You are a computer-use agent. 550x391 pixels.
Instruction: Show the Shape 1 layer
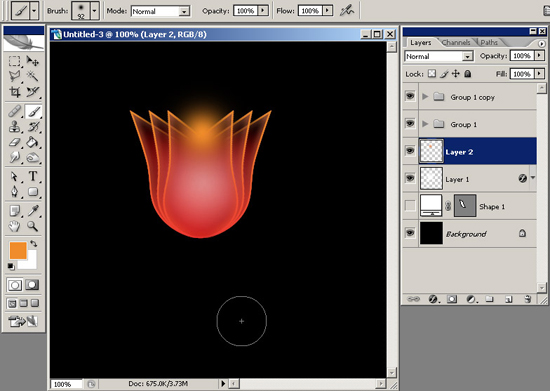[410, 206]
